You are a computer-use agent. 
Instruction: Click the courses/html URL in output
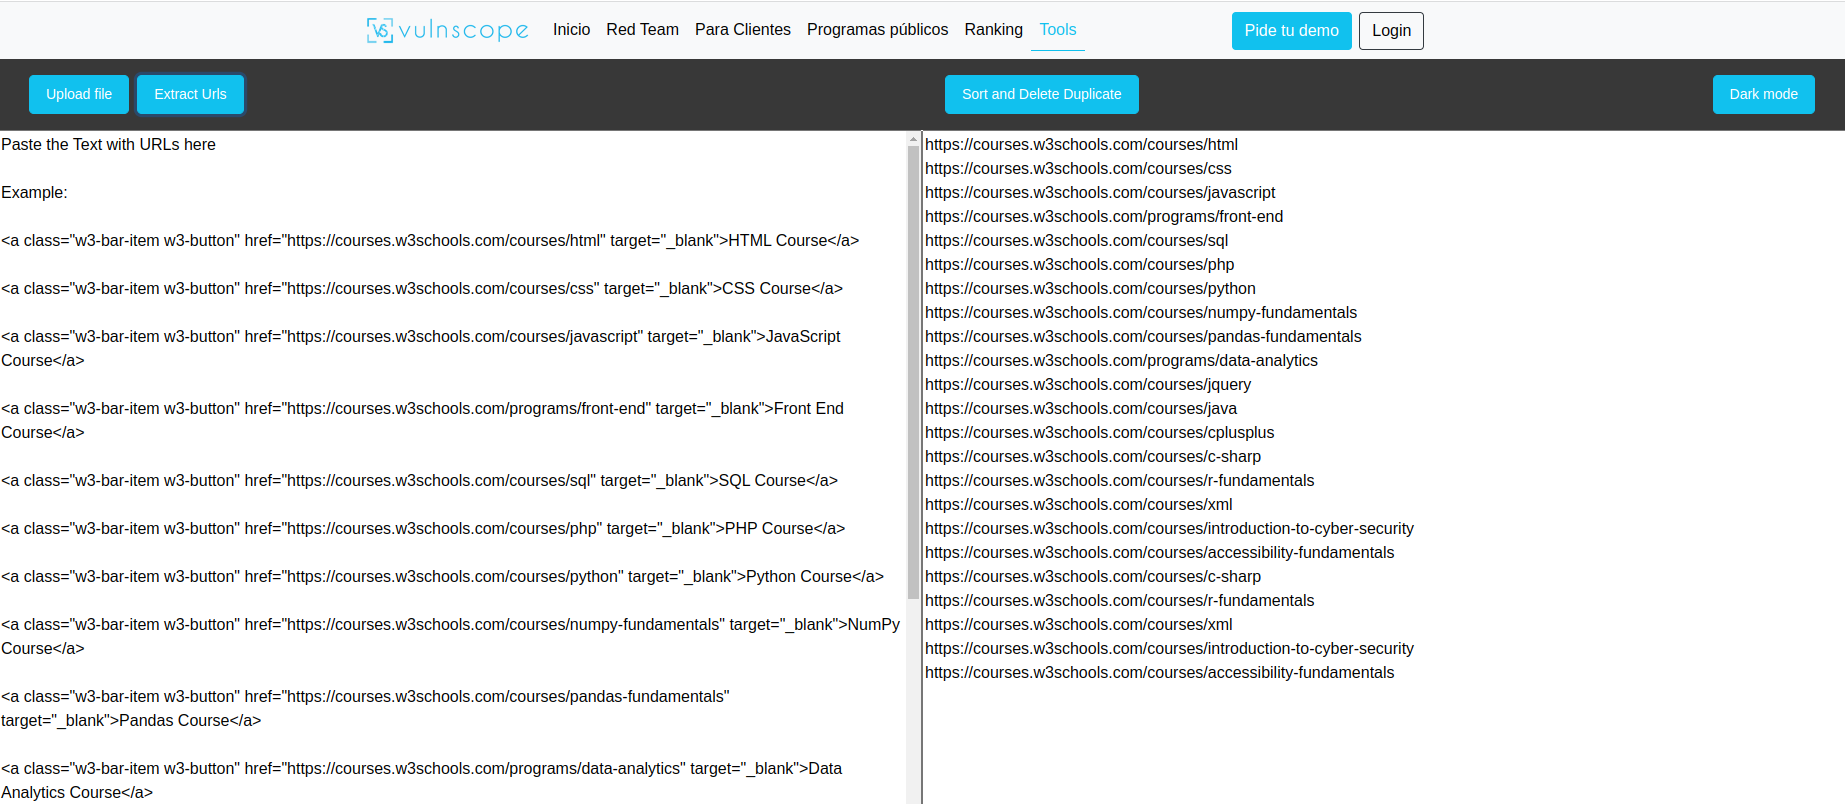click(x=1081, y=145)
